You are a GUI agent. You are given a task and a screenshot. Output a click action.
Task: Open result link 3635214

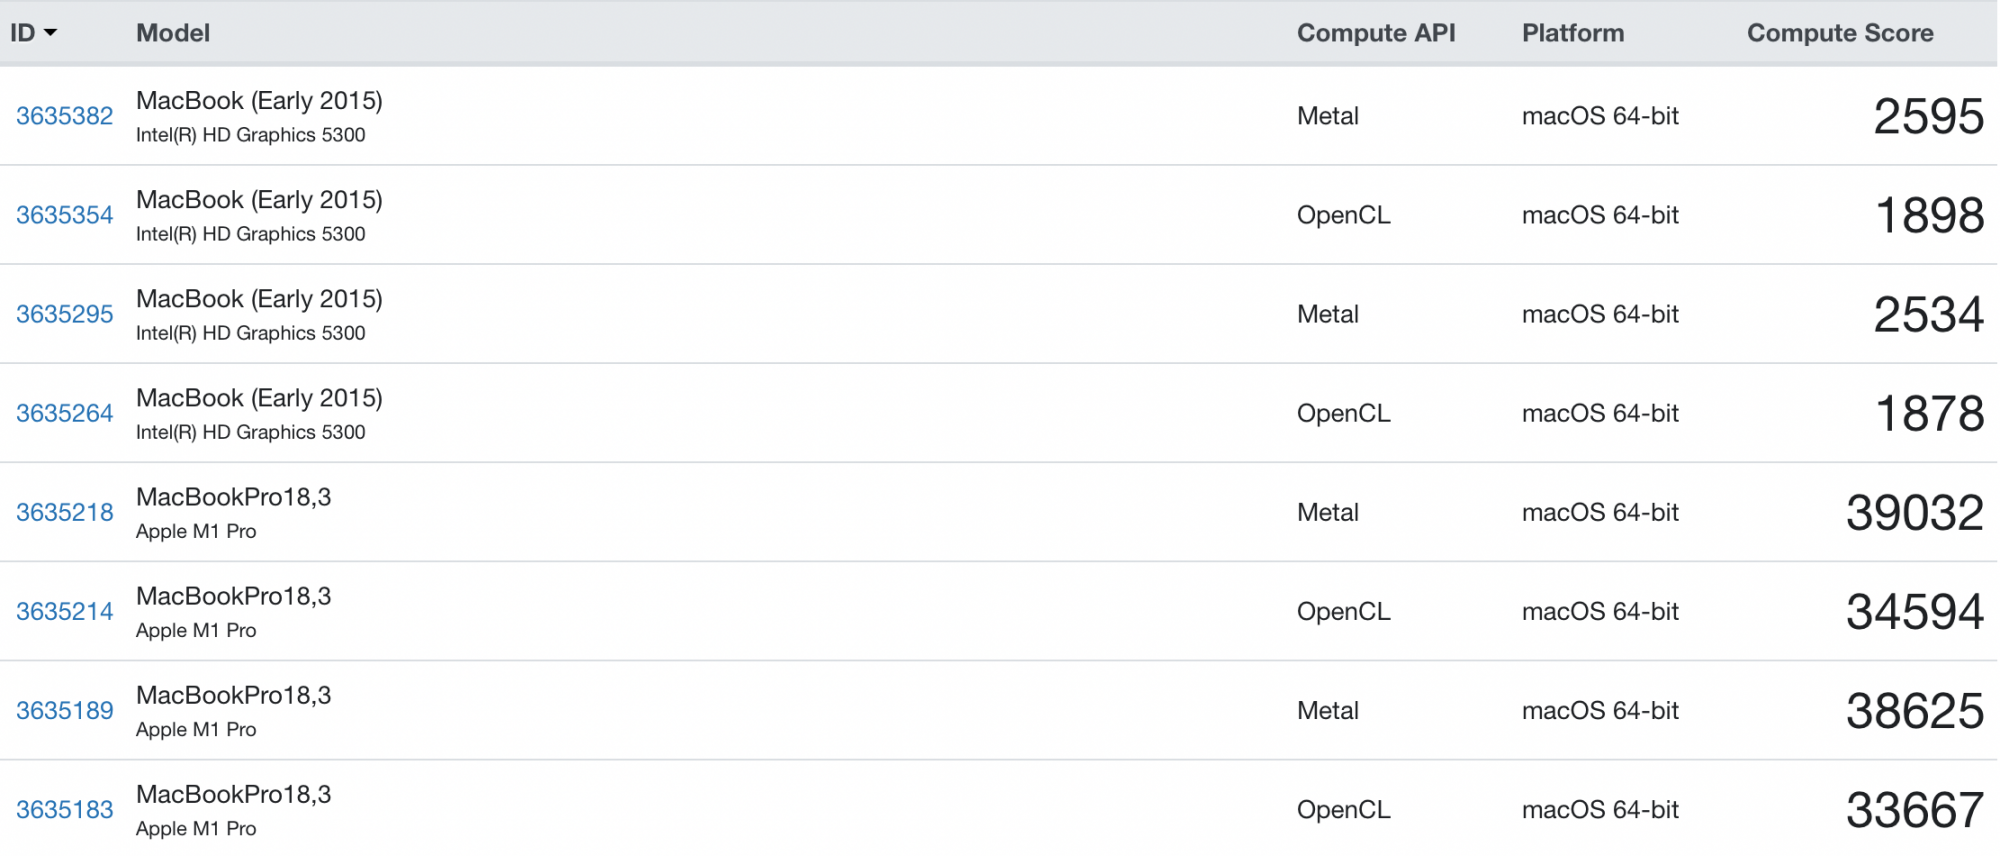pos(65,611)
